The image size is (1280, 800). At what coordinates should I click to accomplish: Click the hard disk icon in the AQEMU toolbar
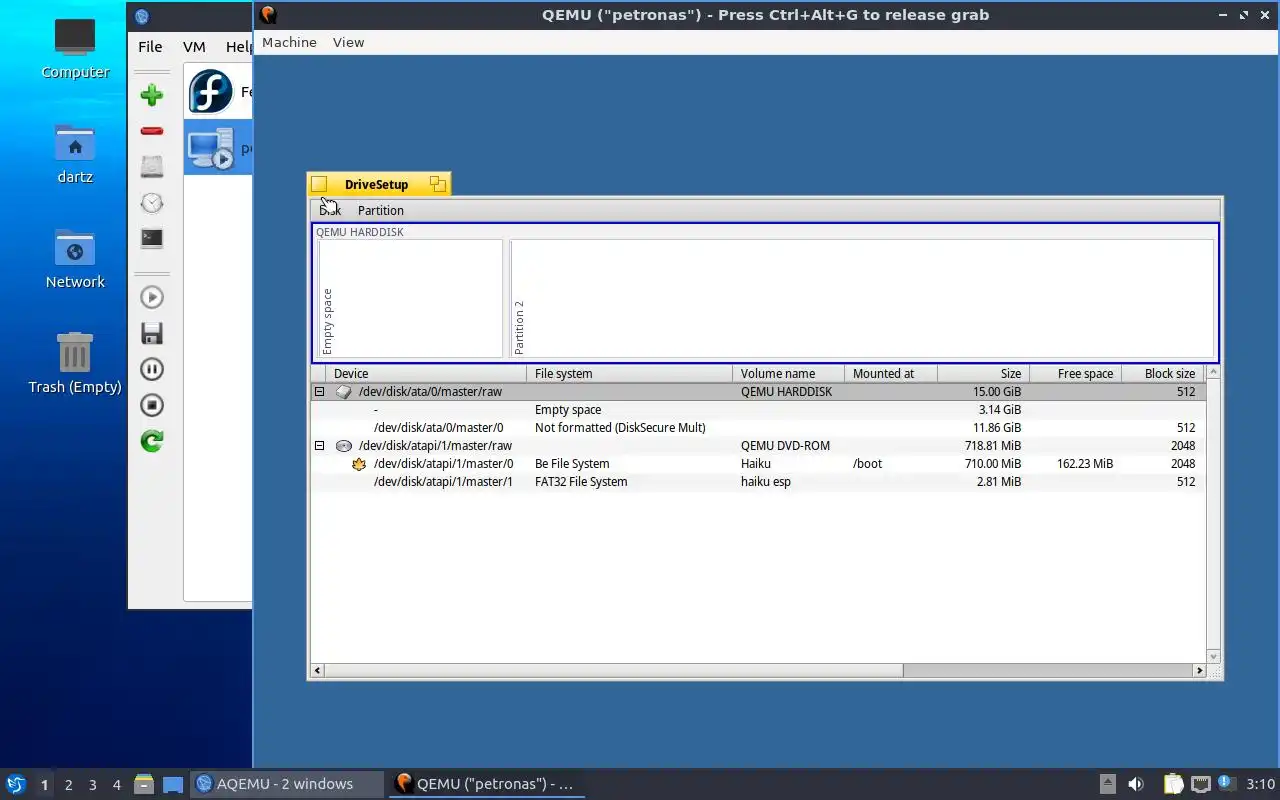click(x=152, y=167)
